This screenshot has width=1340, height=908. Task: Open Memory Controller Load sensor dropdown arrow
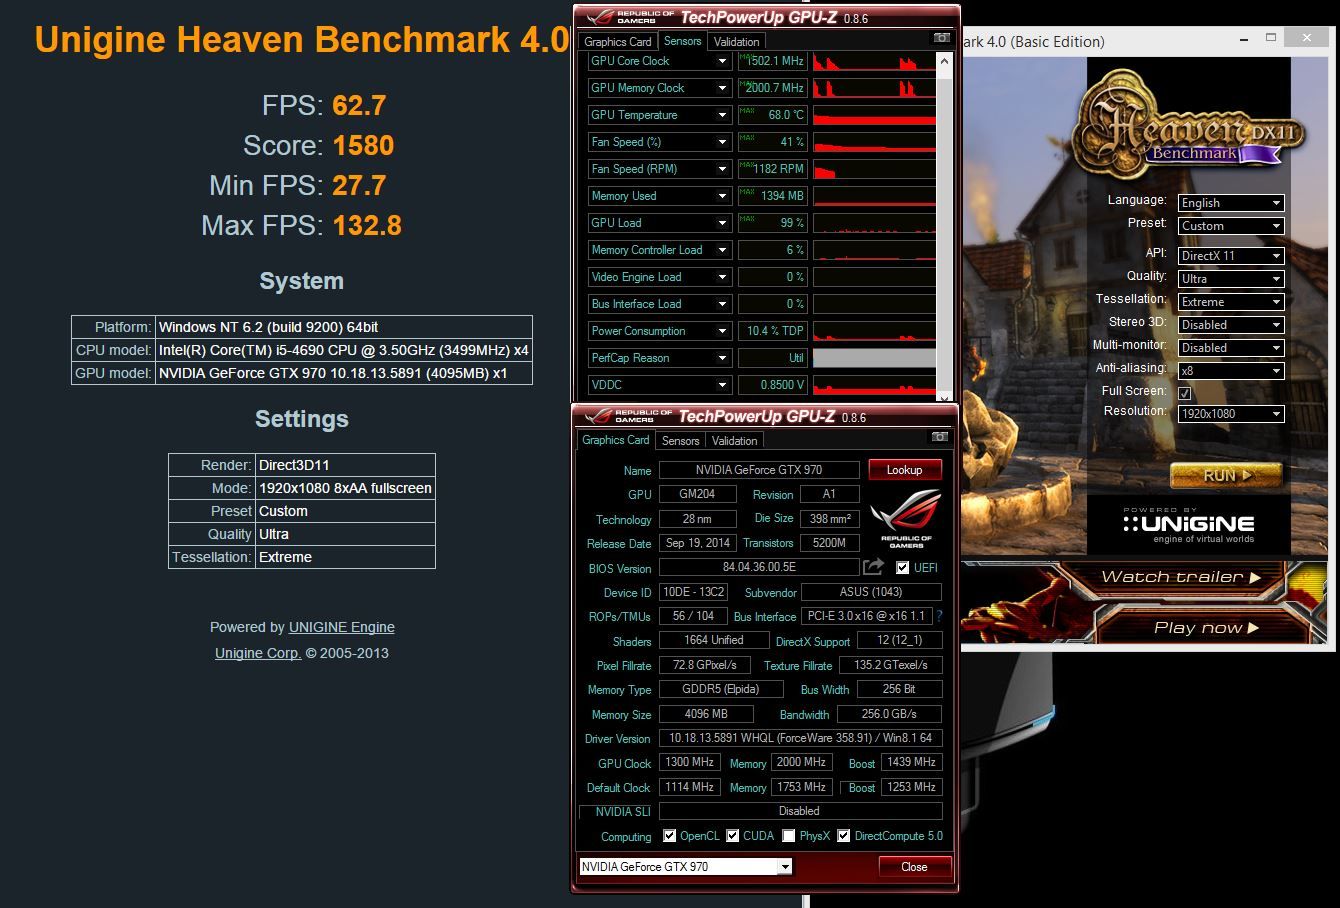722,250
